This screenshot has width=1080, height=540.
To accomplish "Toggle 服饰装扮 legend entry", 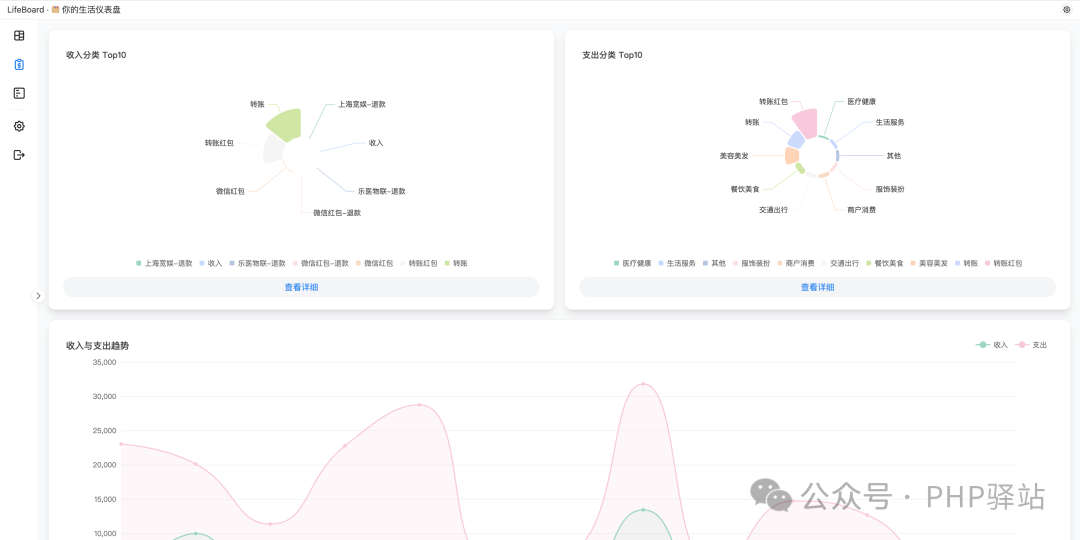I will pos(751,263).
